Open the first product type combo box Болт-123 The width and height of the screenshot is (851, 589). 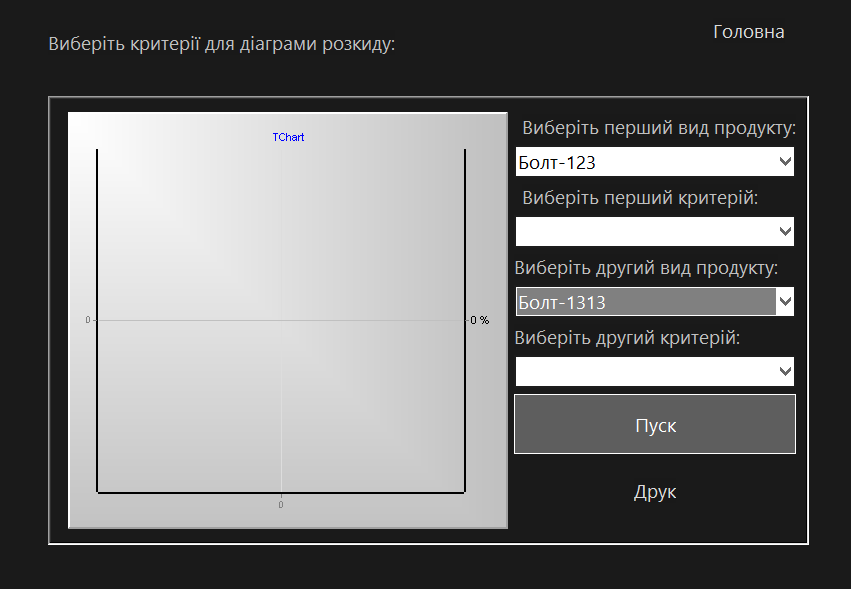(x=655, y=162)
